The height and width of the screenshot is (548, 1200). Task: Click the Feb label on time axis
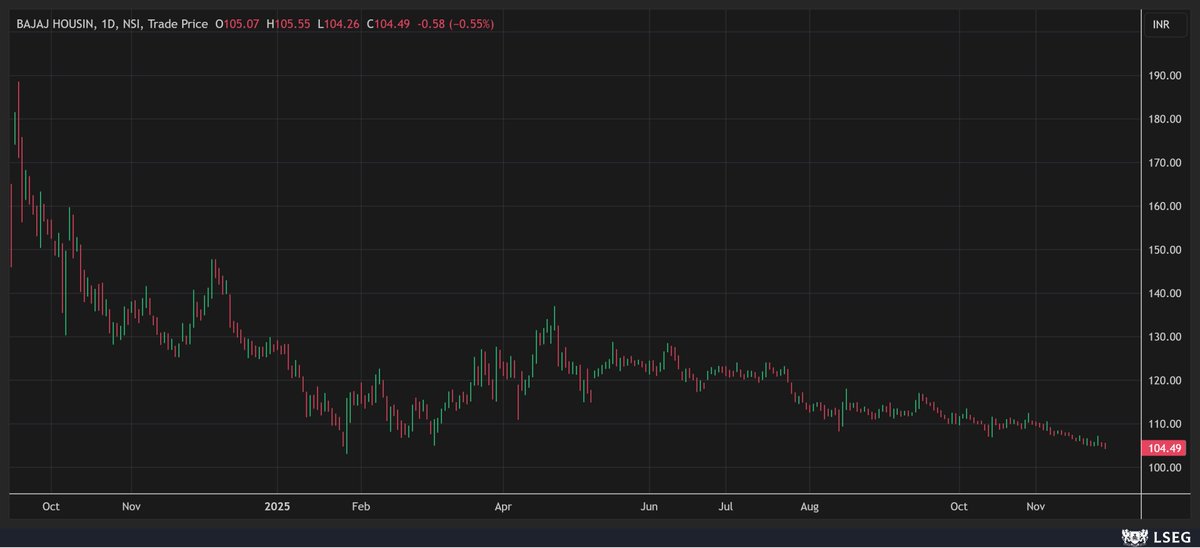[x=361, y=507]
